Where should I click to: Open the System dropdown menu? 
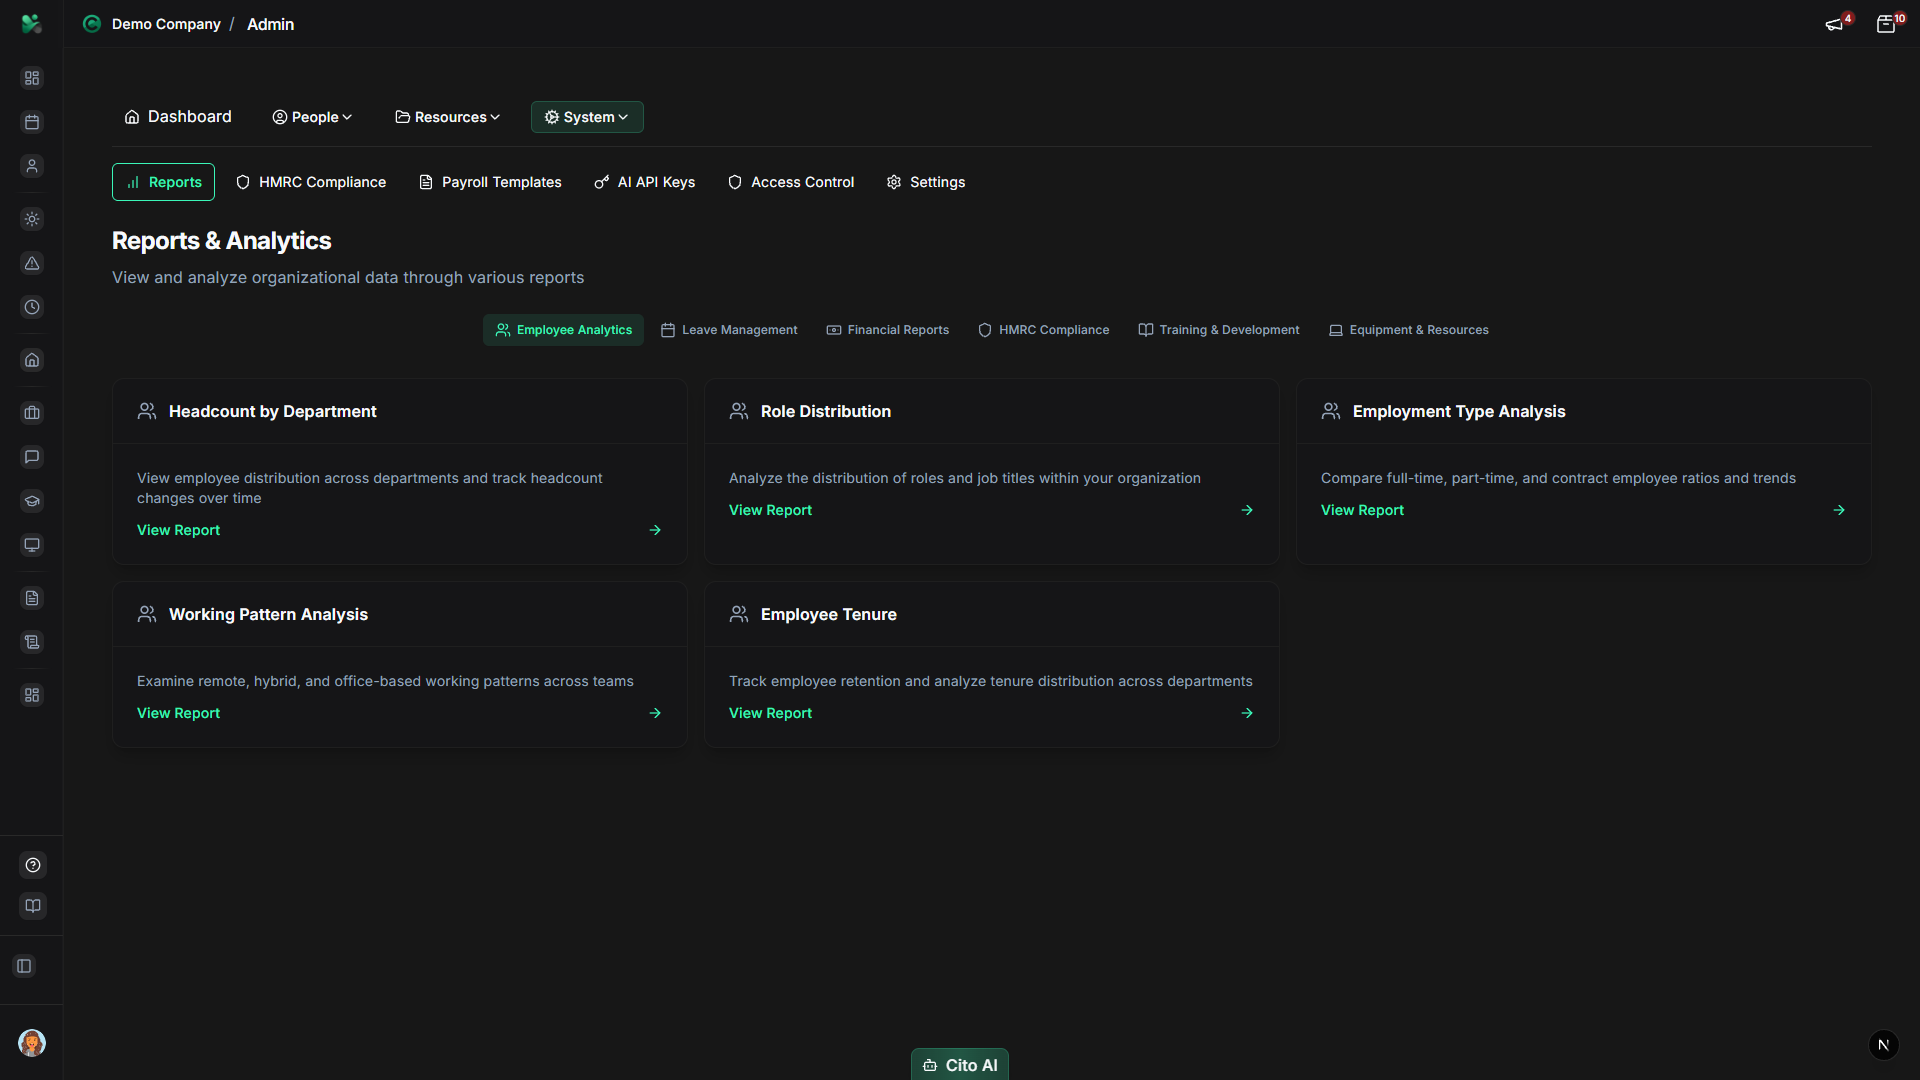pos(587,117)
